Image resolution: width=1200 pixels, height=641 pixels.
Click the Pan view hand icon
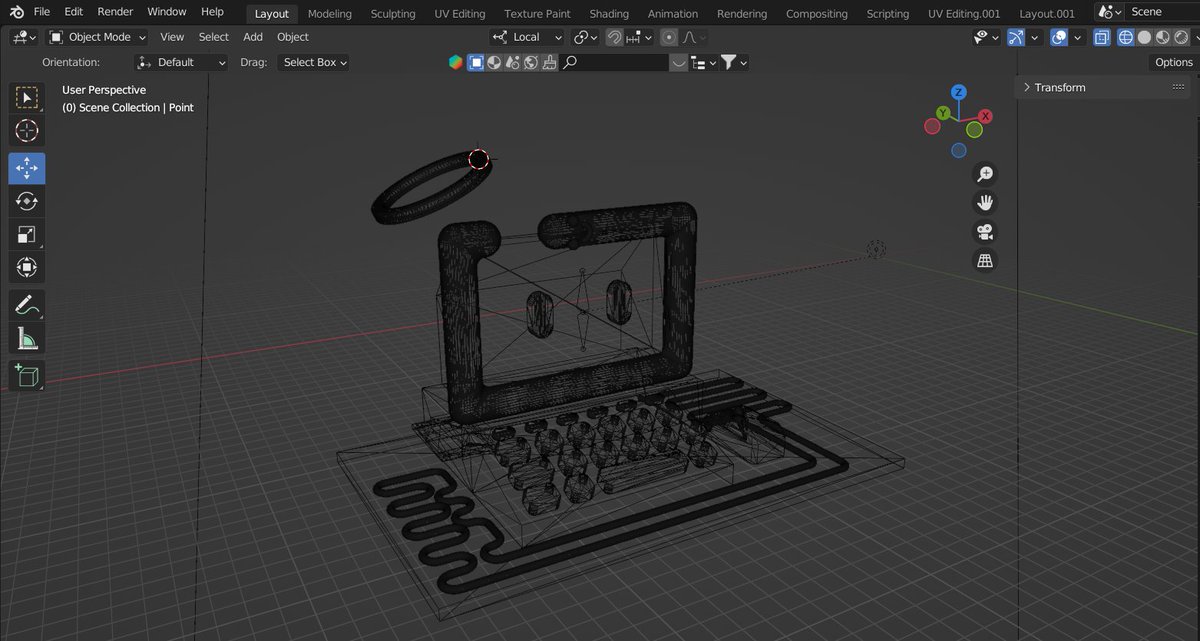(985, 203)
